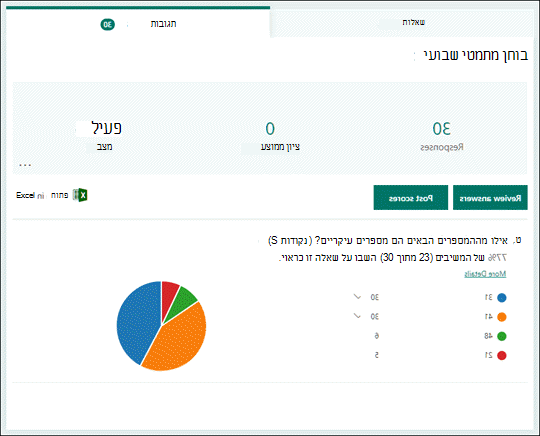Screen dimensions: 540x436
Task: Click the green legend dot for 48
Action: point(502,336)
